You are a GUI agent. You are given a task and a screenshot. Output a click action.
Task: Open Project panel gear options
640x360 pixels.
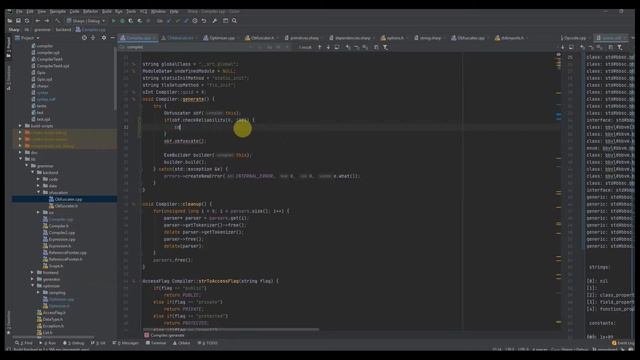click(104, 38)
